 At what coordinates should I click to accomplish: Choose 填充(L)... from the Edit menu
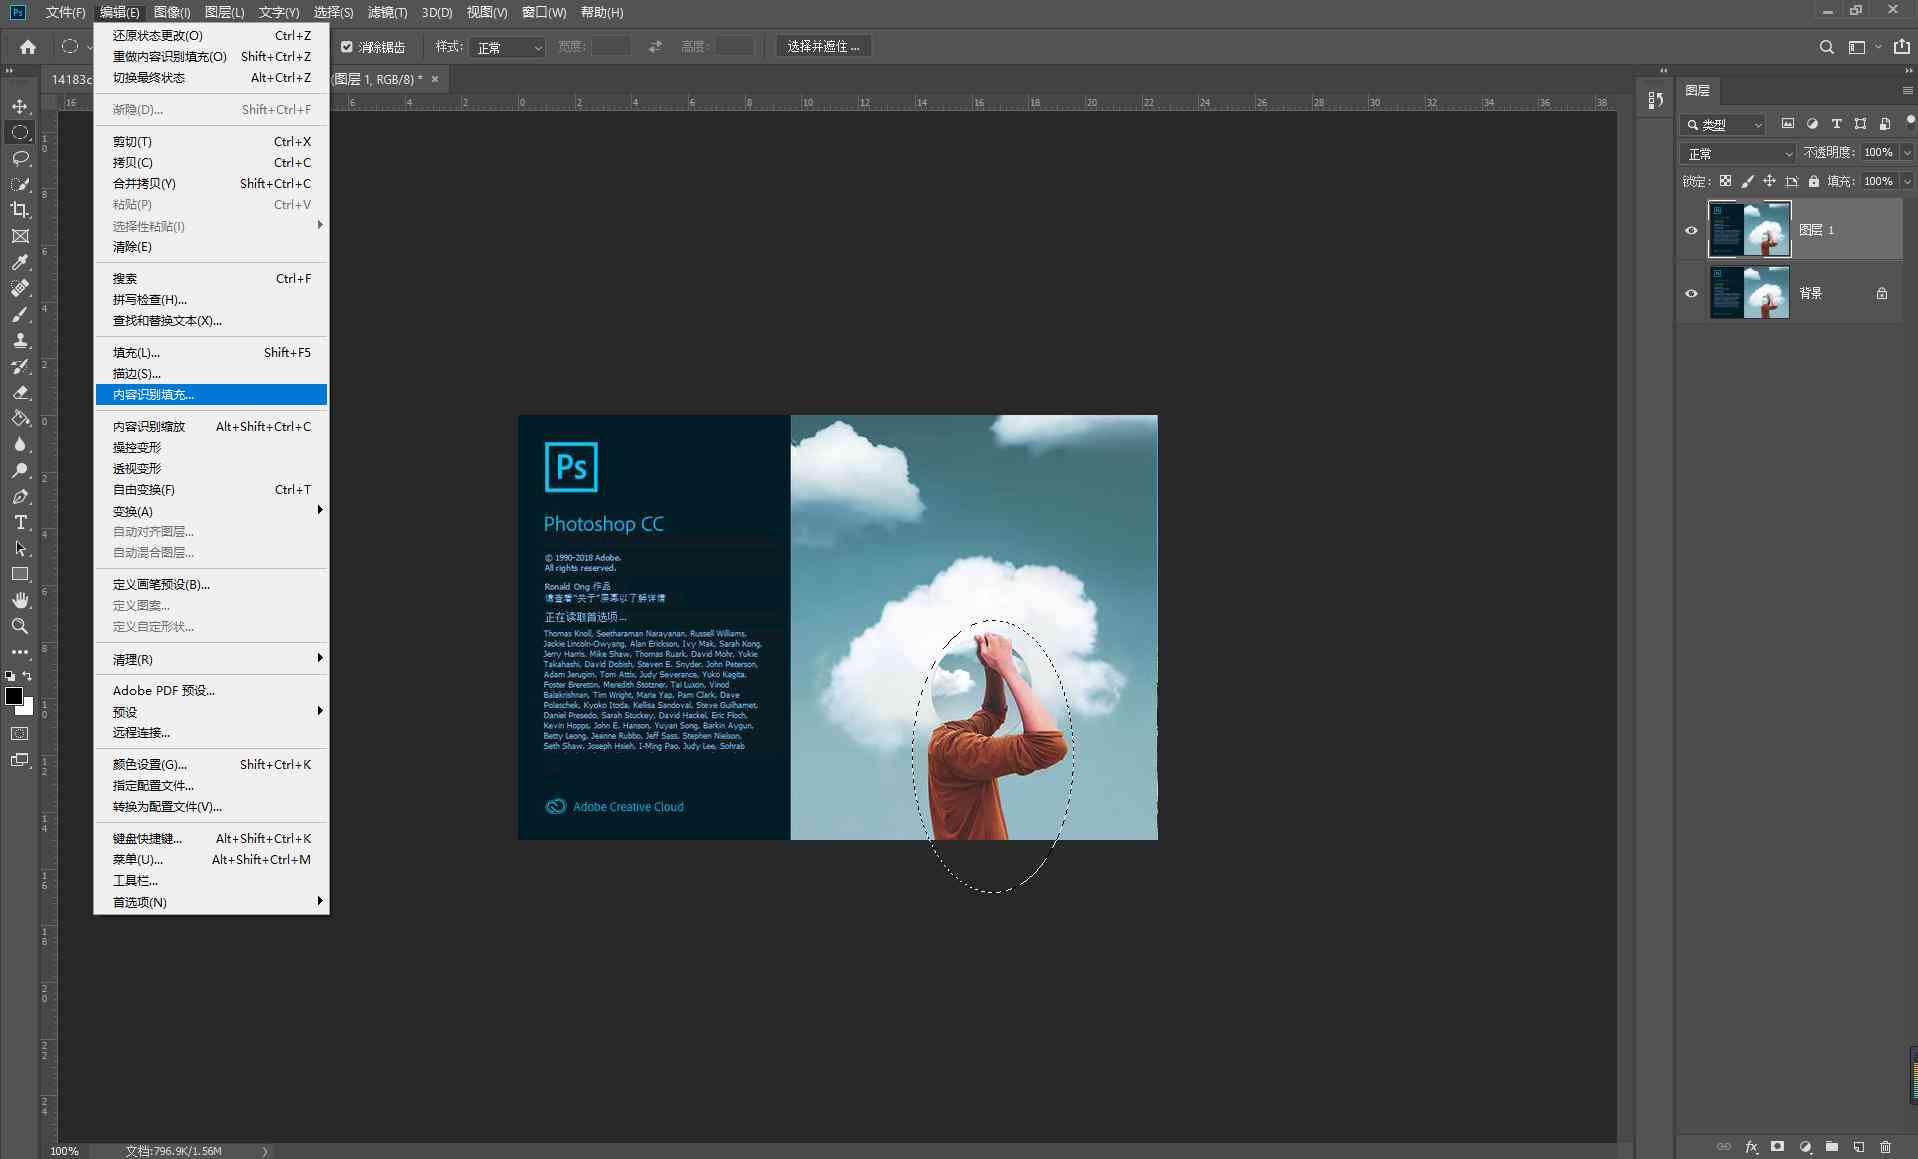coord(212,352)
